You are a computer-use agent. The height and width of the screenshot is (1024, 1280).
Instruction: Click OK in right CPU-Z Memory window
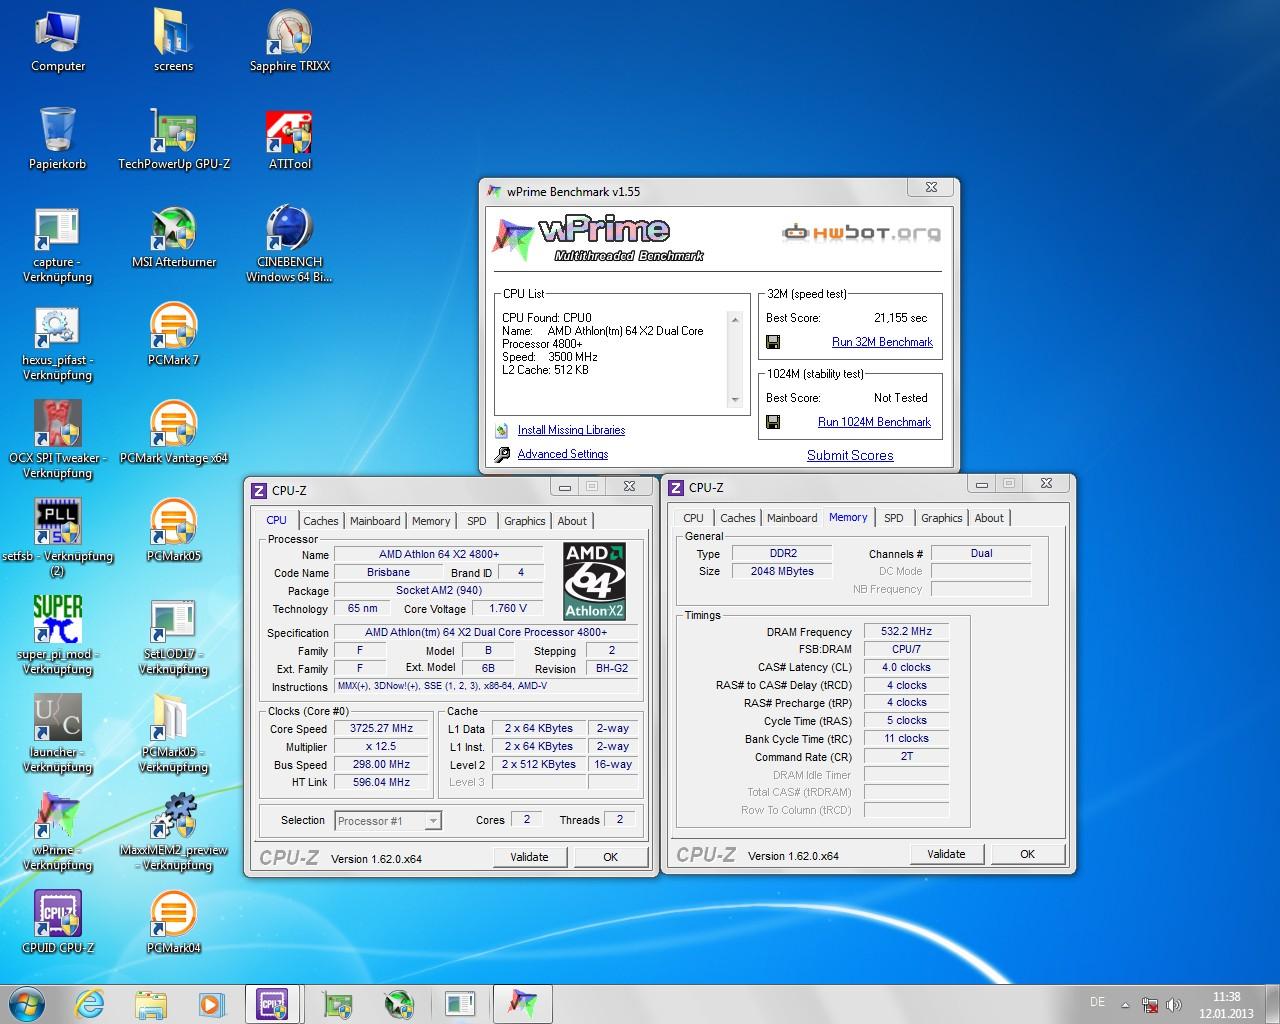click(x=1028, y=854)
